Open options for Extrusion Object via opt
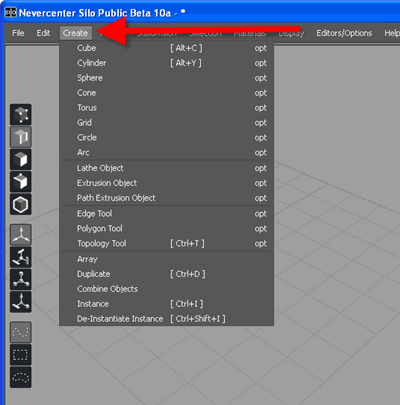The image size is (400, 405). (261, 183)
